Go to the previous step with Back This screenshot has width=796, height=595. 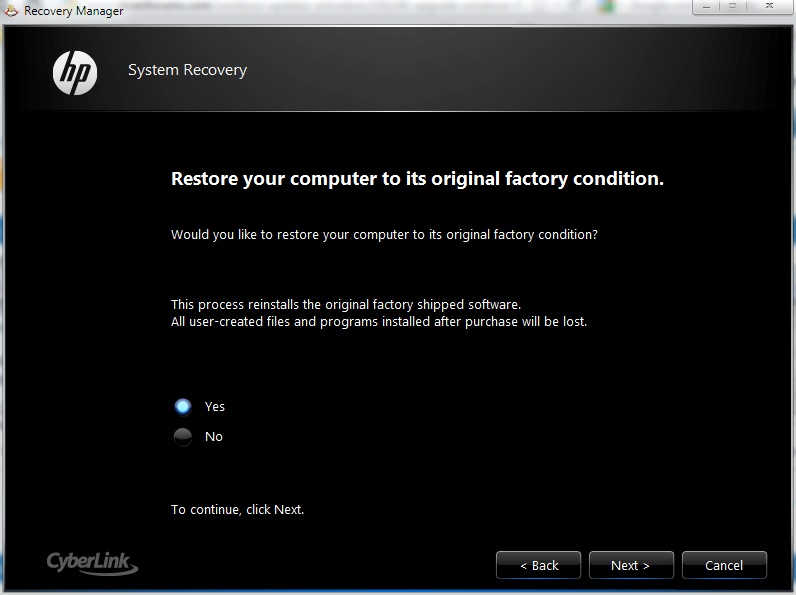539,565
